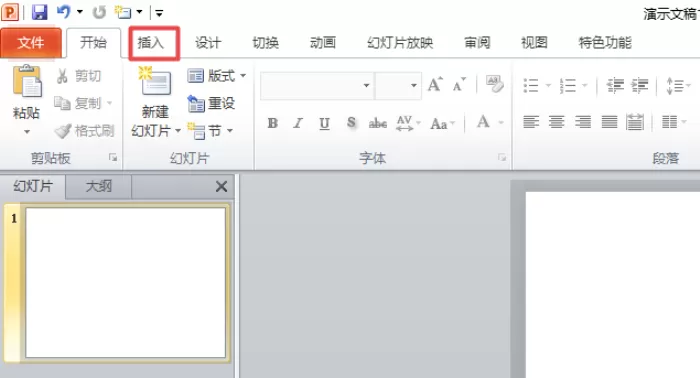Switch to the 大纲 (Outline) pane tab
Image resolution: width=700 pixels, height=378 pixels.
[99, 186]
